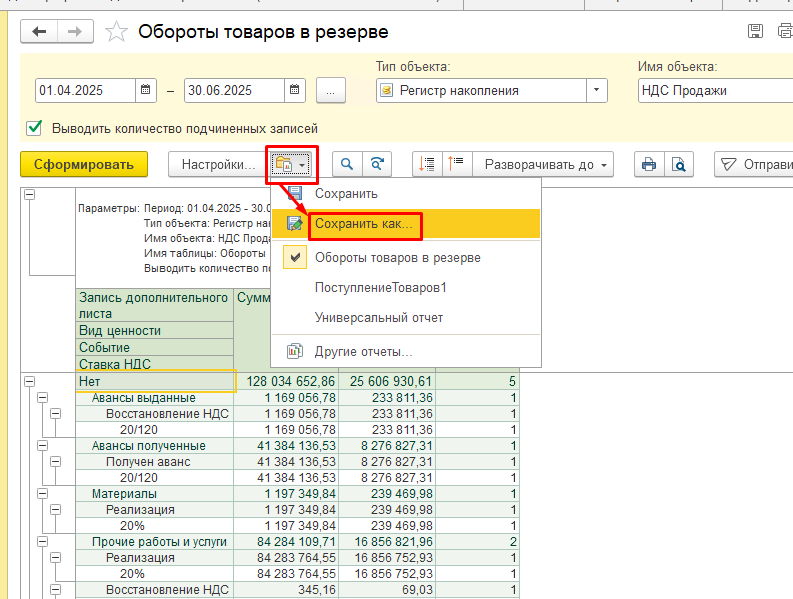Click the Запись дополнительного листа header cell

(x=155, y=305)
